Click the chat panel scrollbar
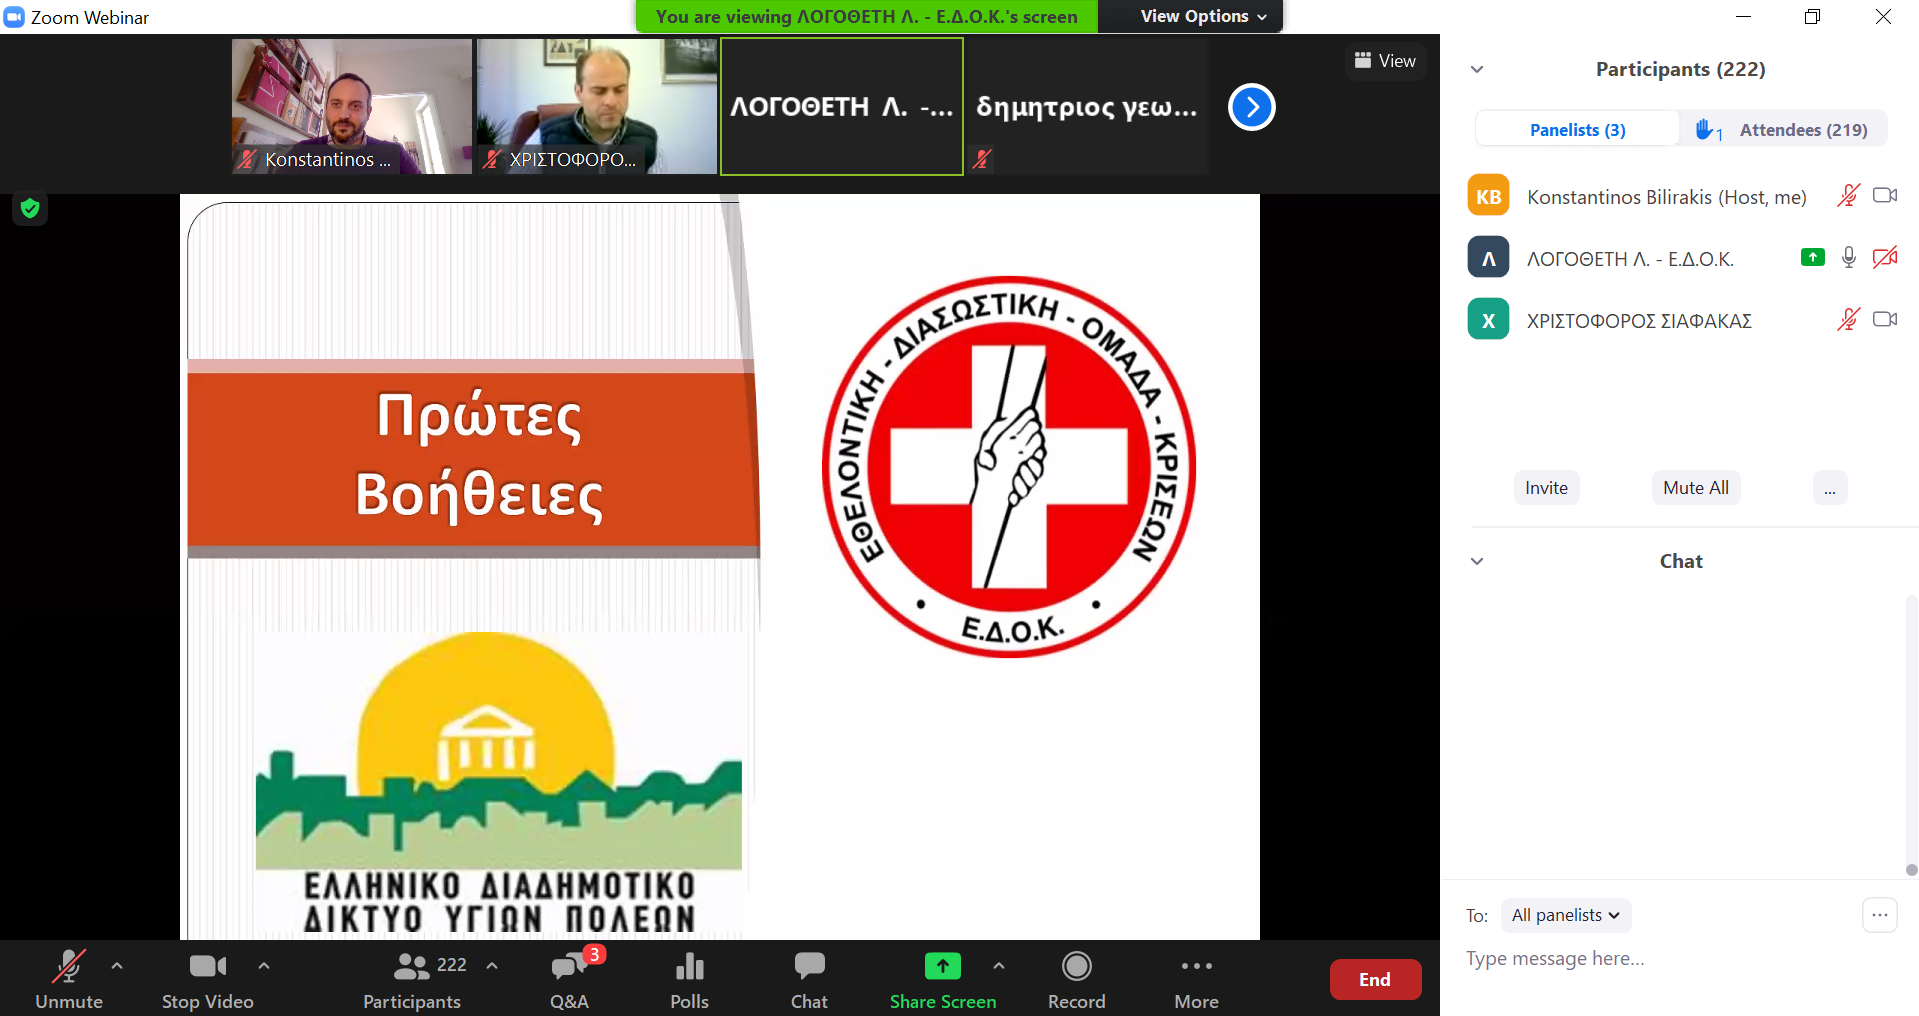 1911,735
